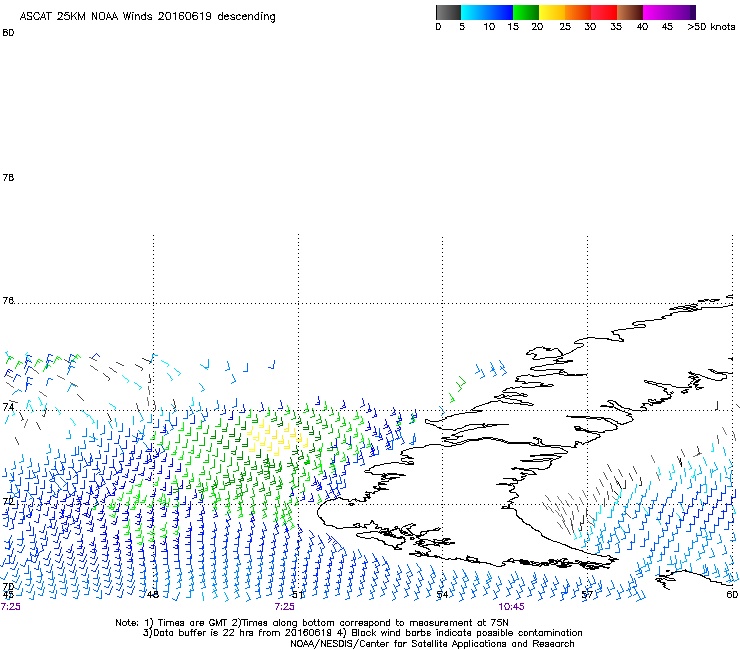Click the title text "ASCAT 25KM NOAA Winds 20160619 descending"
Image resolution: width=740 pixels, height=650 pixels.
point(147,16)
